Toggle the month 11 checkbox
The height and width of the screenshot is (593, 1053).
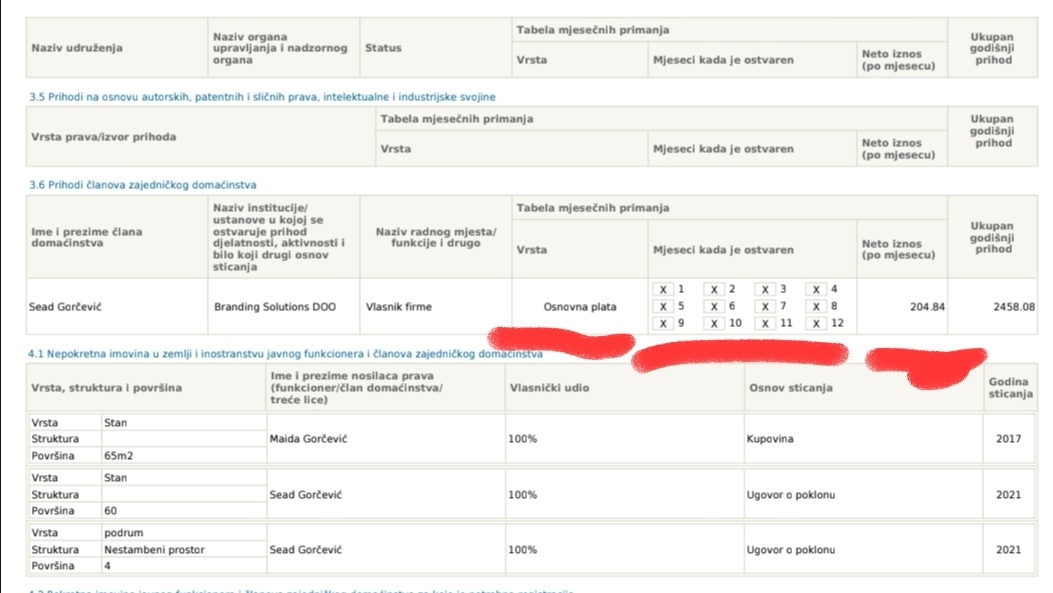pos(765,323)
